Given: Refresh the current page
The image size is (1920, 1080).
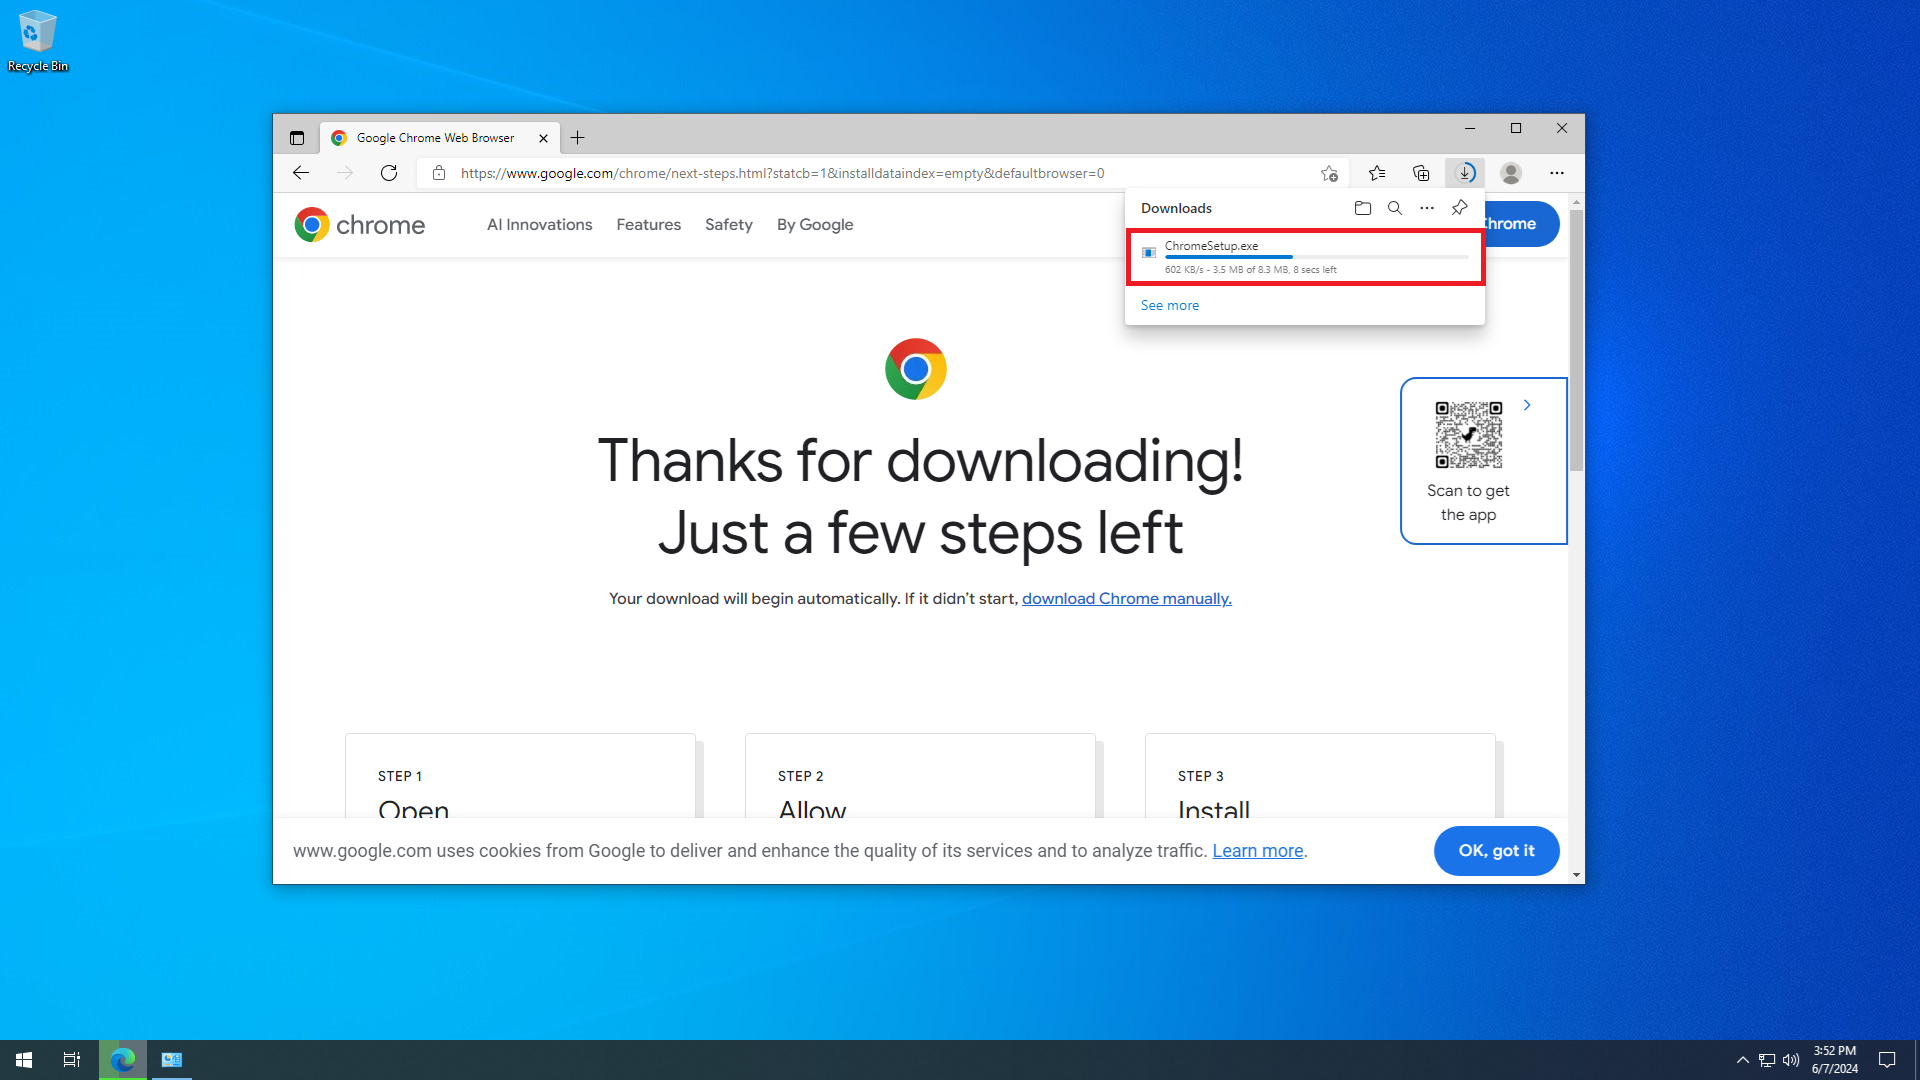Looking at the screenshot, I should coord(389,173).
